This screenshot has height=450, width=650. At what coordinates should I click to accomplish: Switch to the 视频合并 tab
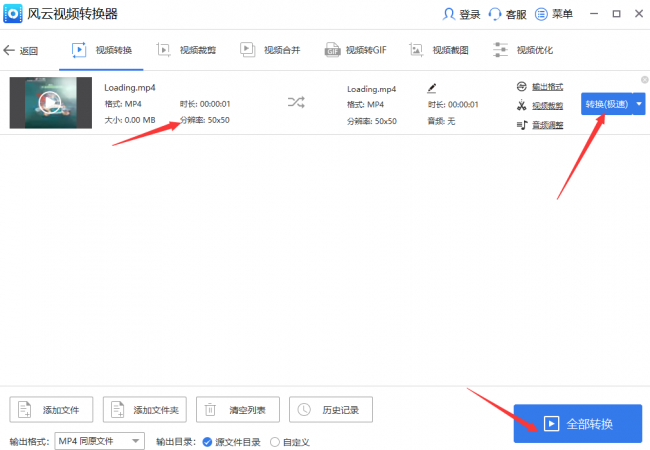point(270,50)
